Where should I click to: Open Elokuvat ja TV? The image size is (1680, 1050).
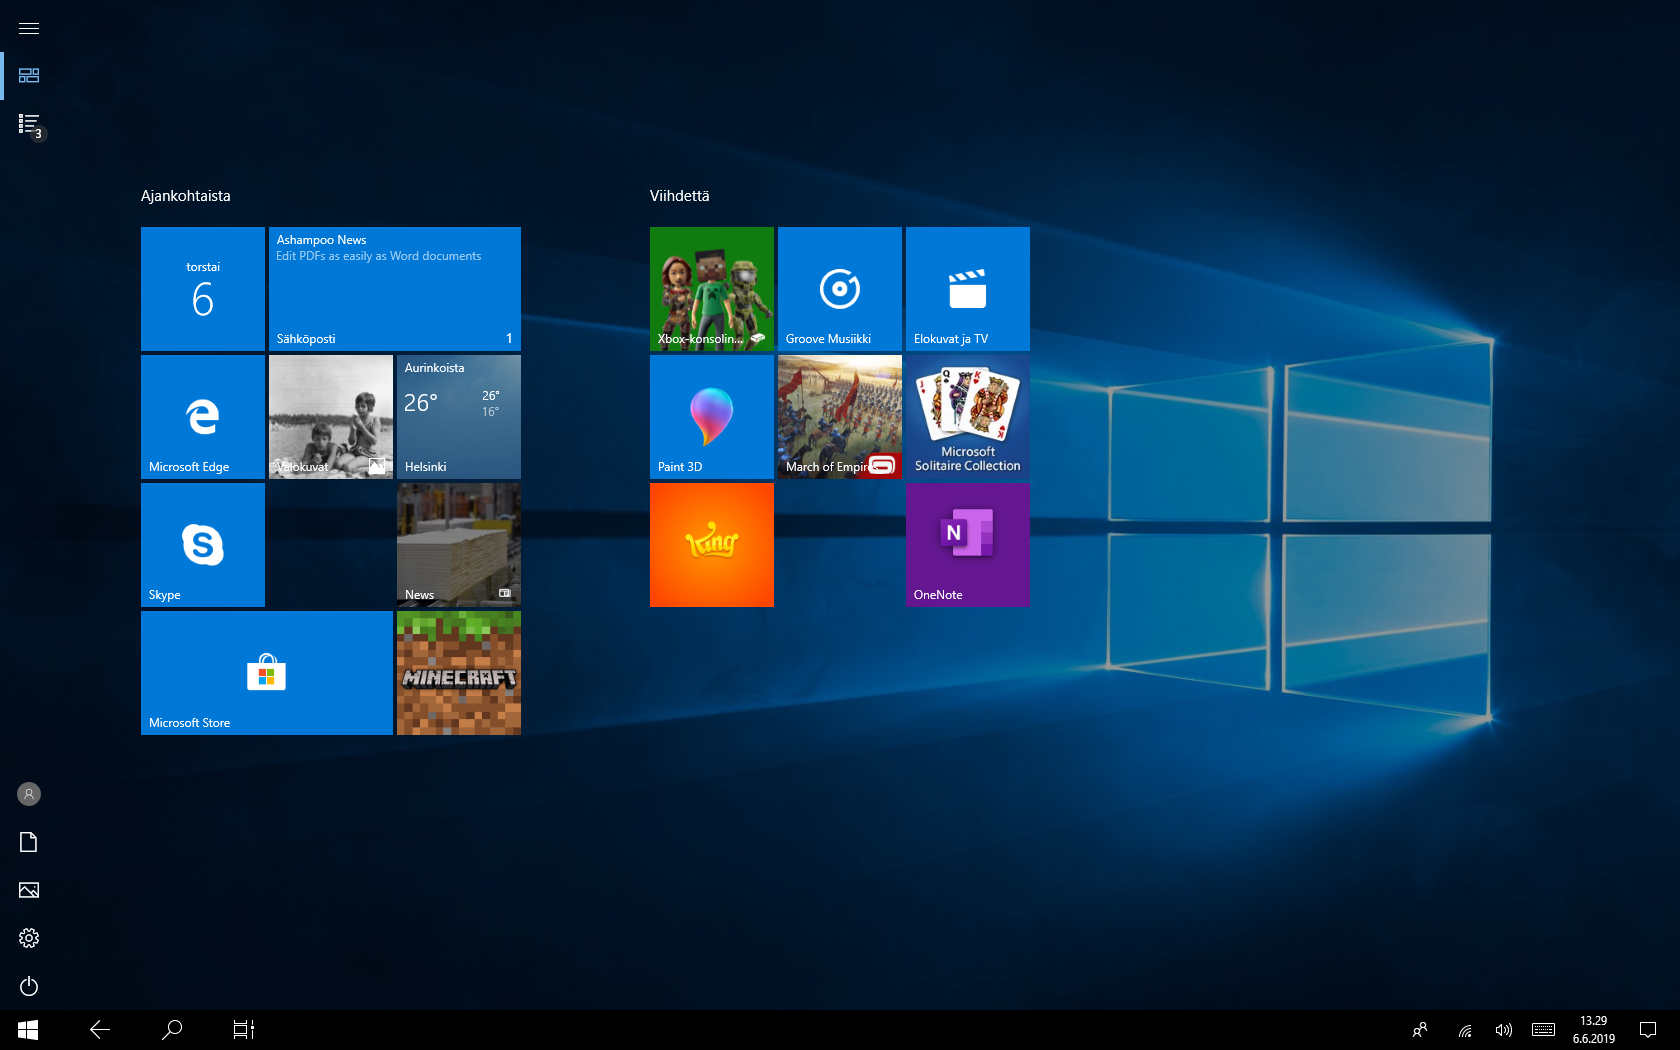(x=966, y=289)
